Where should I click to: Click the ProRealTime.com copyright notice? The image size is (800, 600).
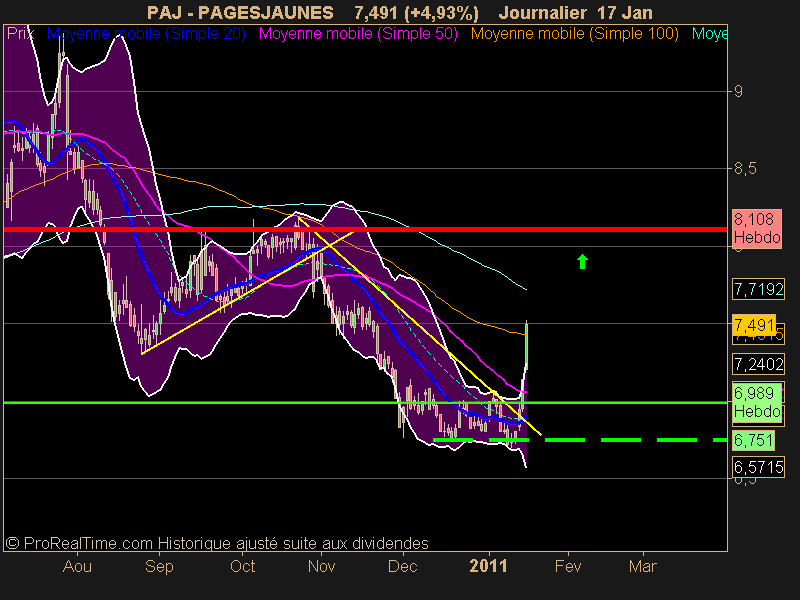coord(217,543)
